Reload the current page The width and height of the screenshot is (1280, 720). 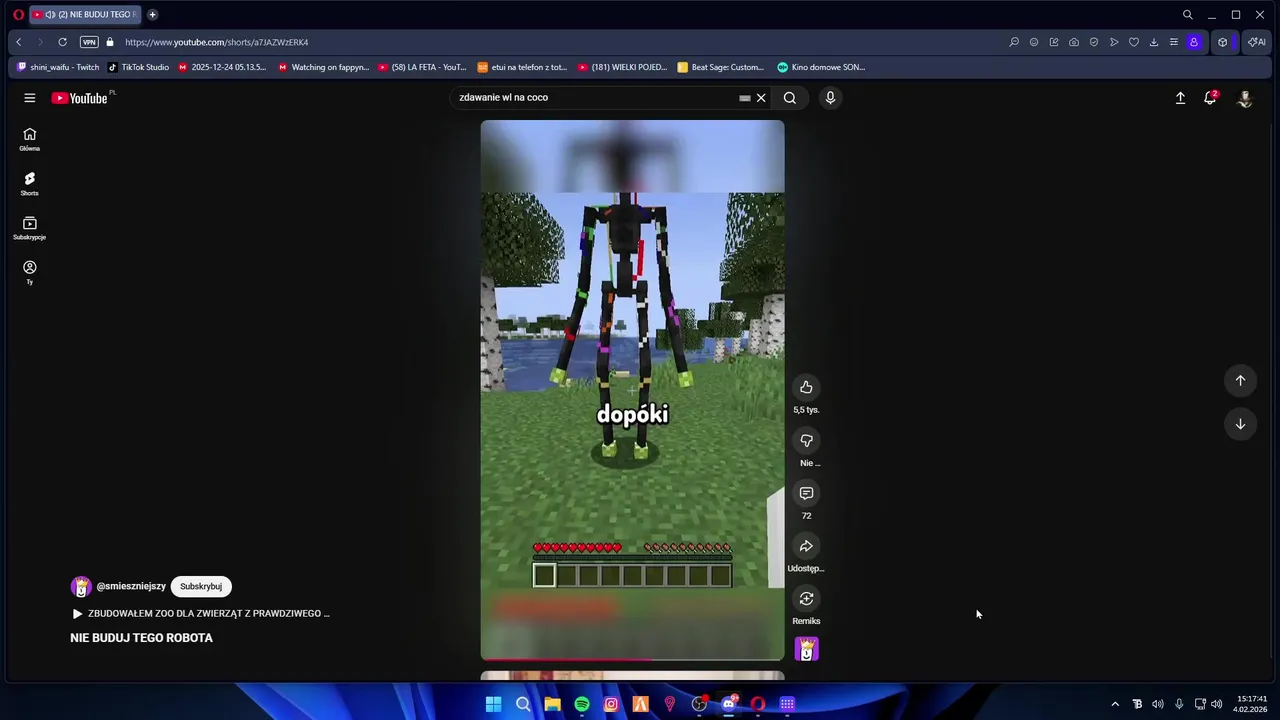pyautogui.click(x=63, y=42)
